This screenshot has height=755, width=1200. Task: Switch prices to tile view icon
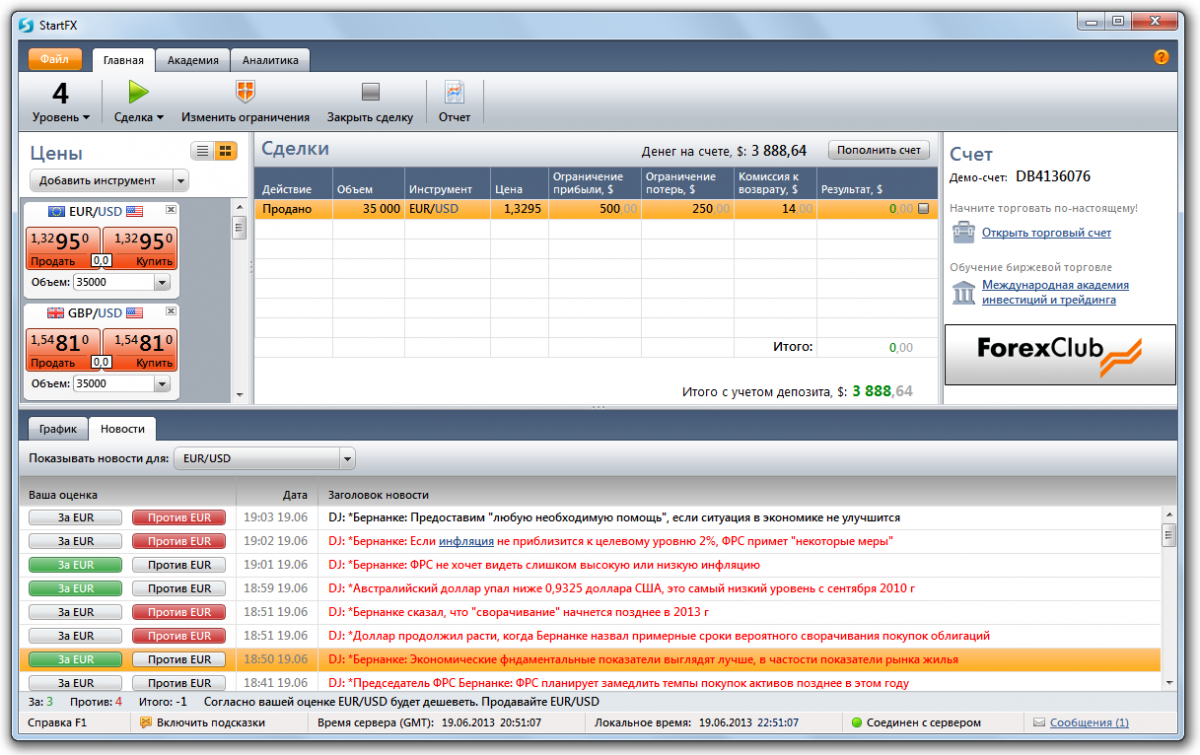[226, 151]
